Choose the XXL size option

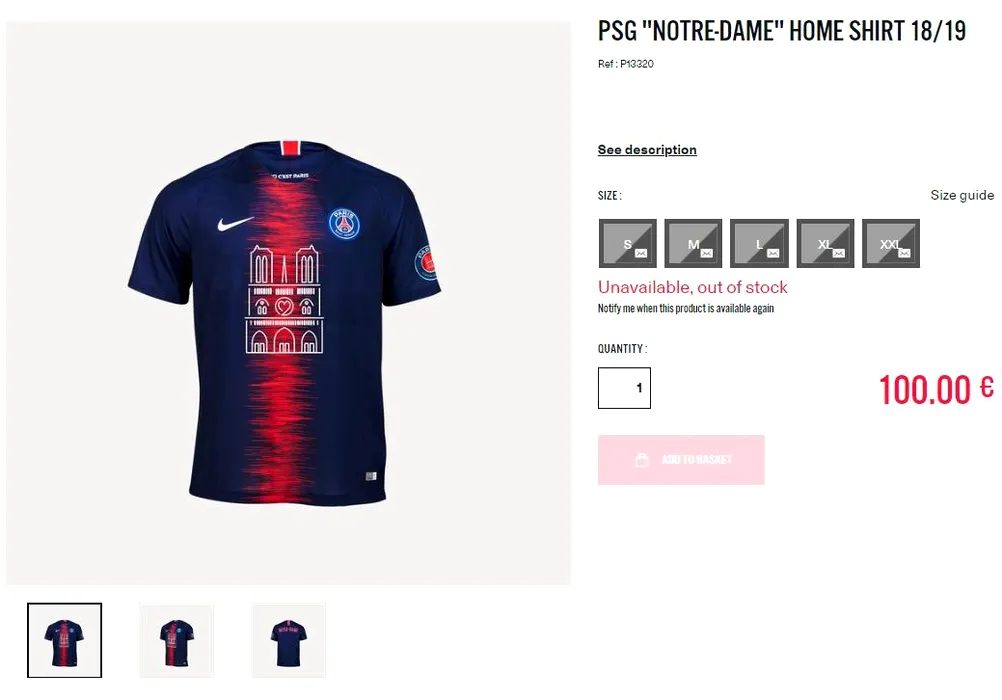tap(891, 244)
